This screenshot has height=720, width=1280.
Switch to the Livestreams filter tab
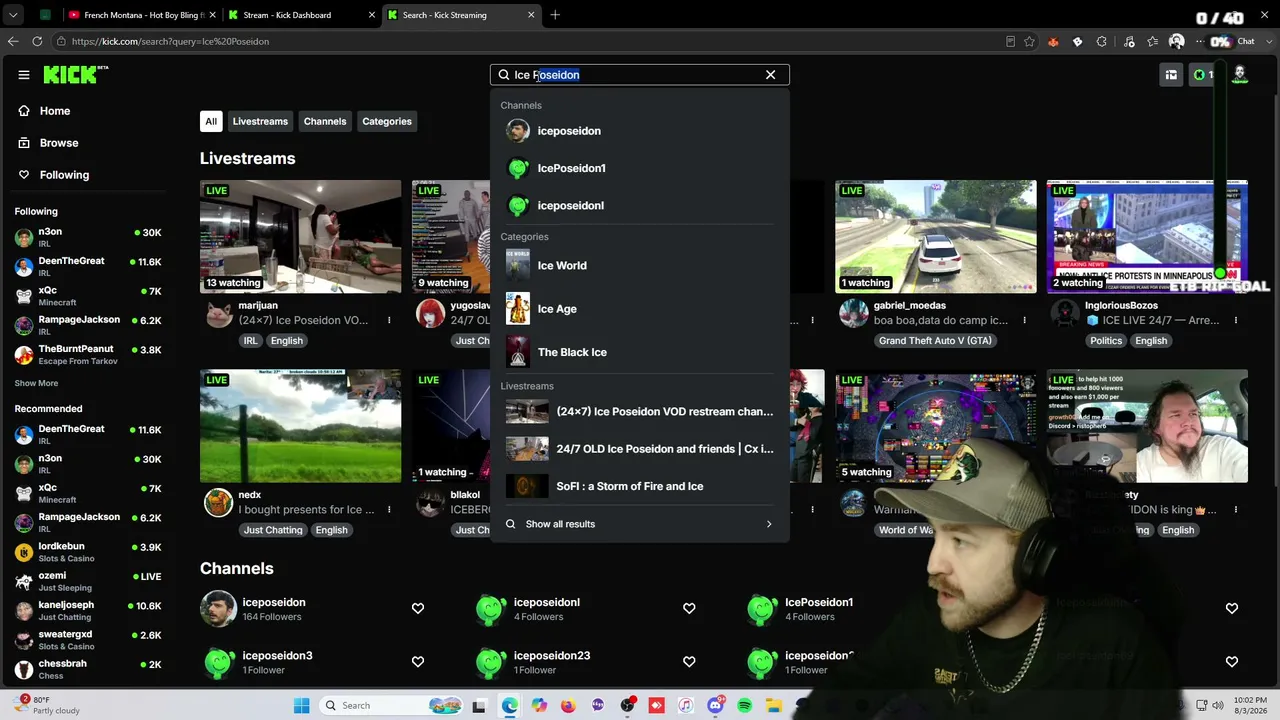260,121
